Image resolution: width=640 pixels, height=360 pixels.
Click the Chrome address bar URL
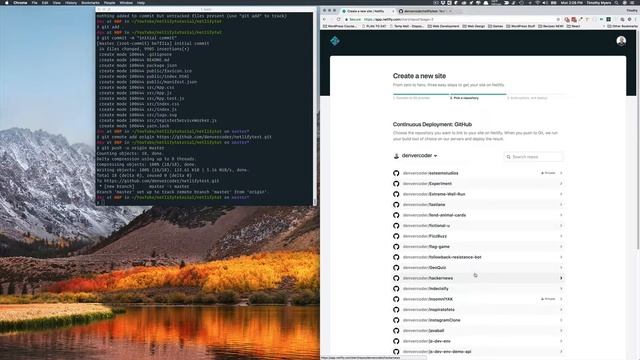pyautogui.click(x=398, y=19)
